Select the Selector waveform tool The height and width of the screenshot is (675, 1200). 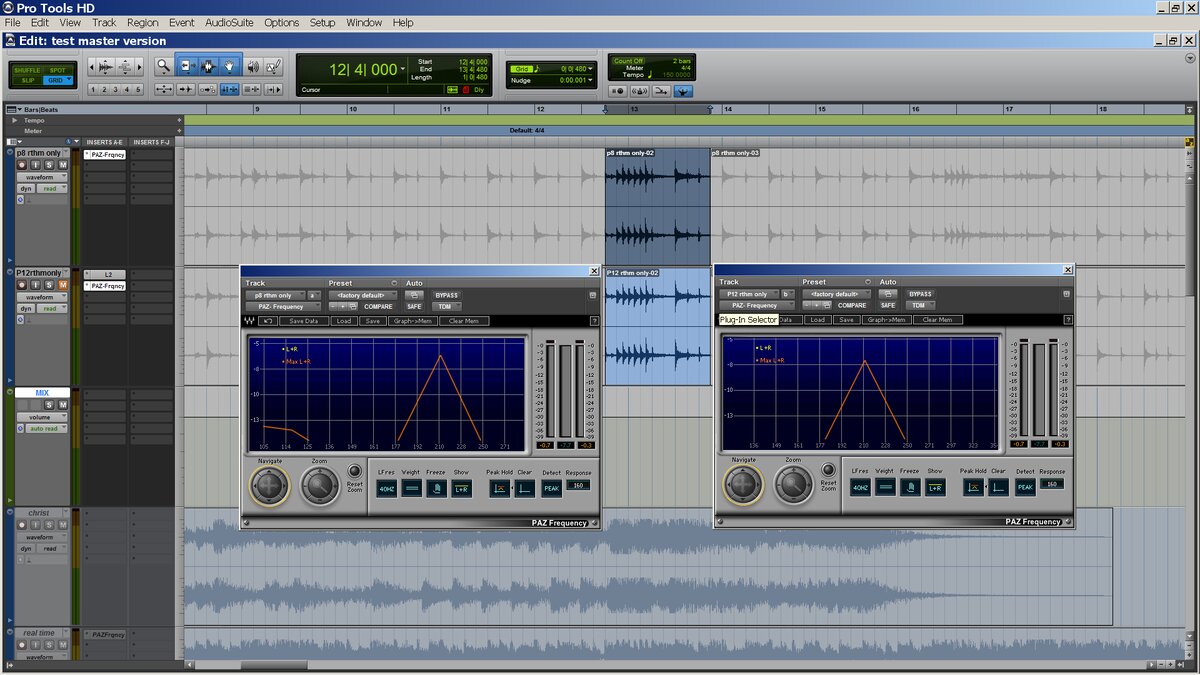point(208,66)
